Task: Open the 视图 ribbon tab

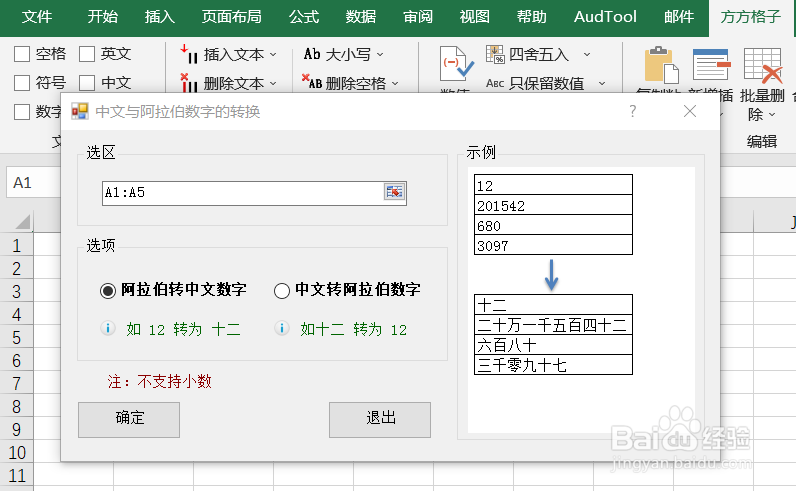Action: (x=475, y=17)
